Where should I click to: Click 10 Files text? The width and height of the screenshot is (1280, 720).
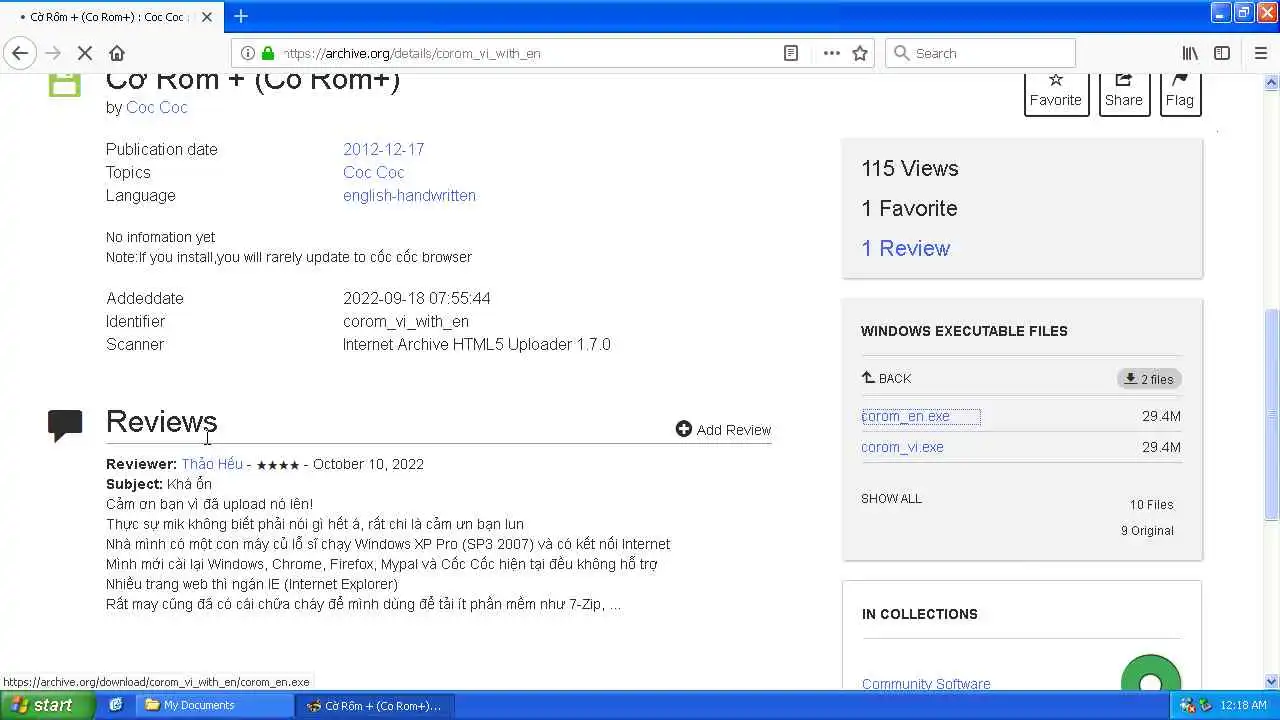(1152, 504)
